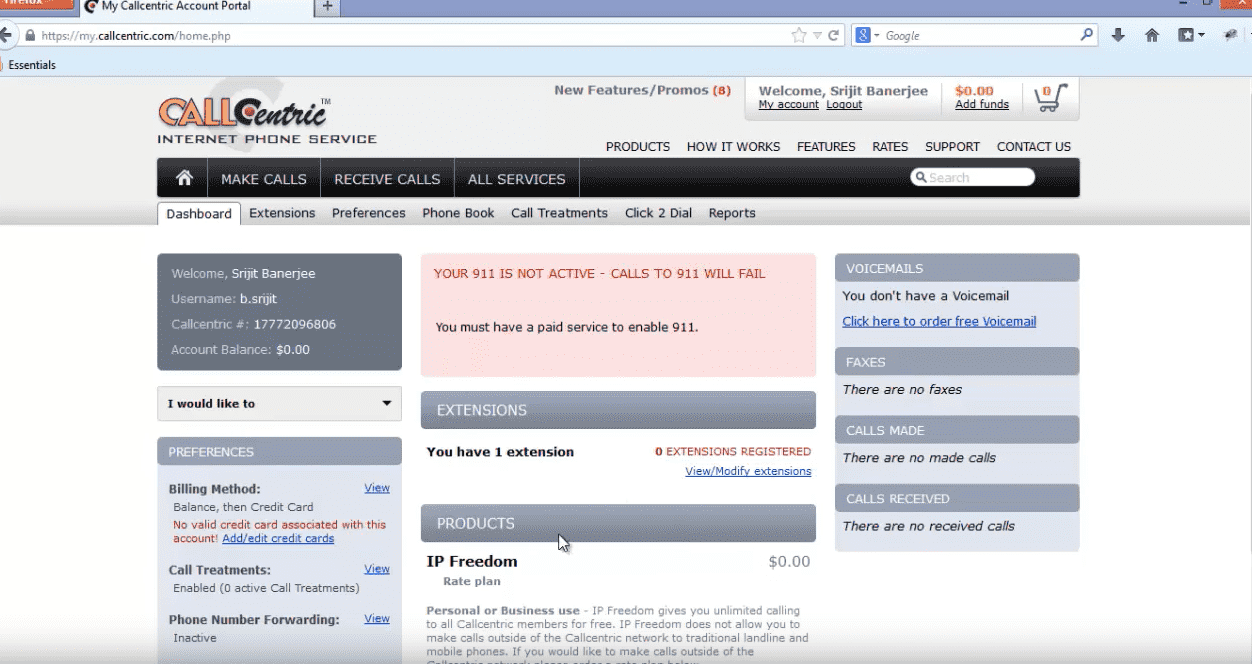The height and width of the screenshot is (664, 1252).
Task: Click the Add/edit credit cards link
Action: (x=278, y=538)
